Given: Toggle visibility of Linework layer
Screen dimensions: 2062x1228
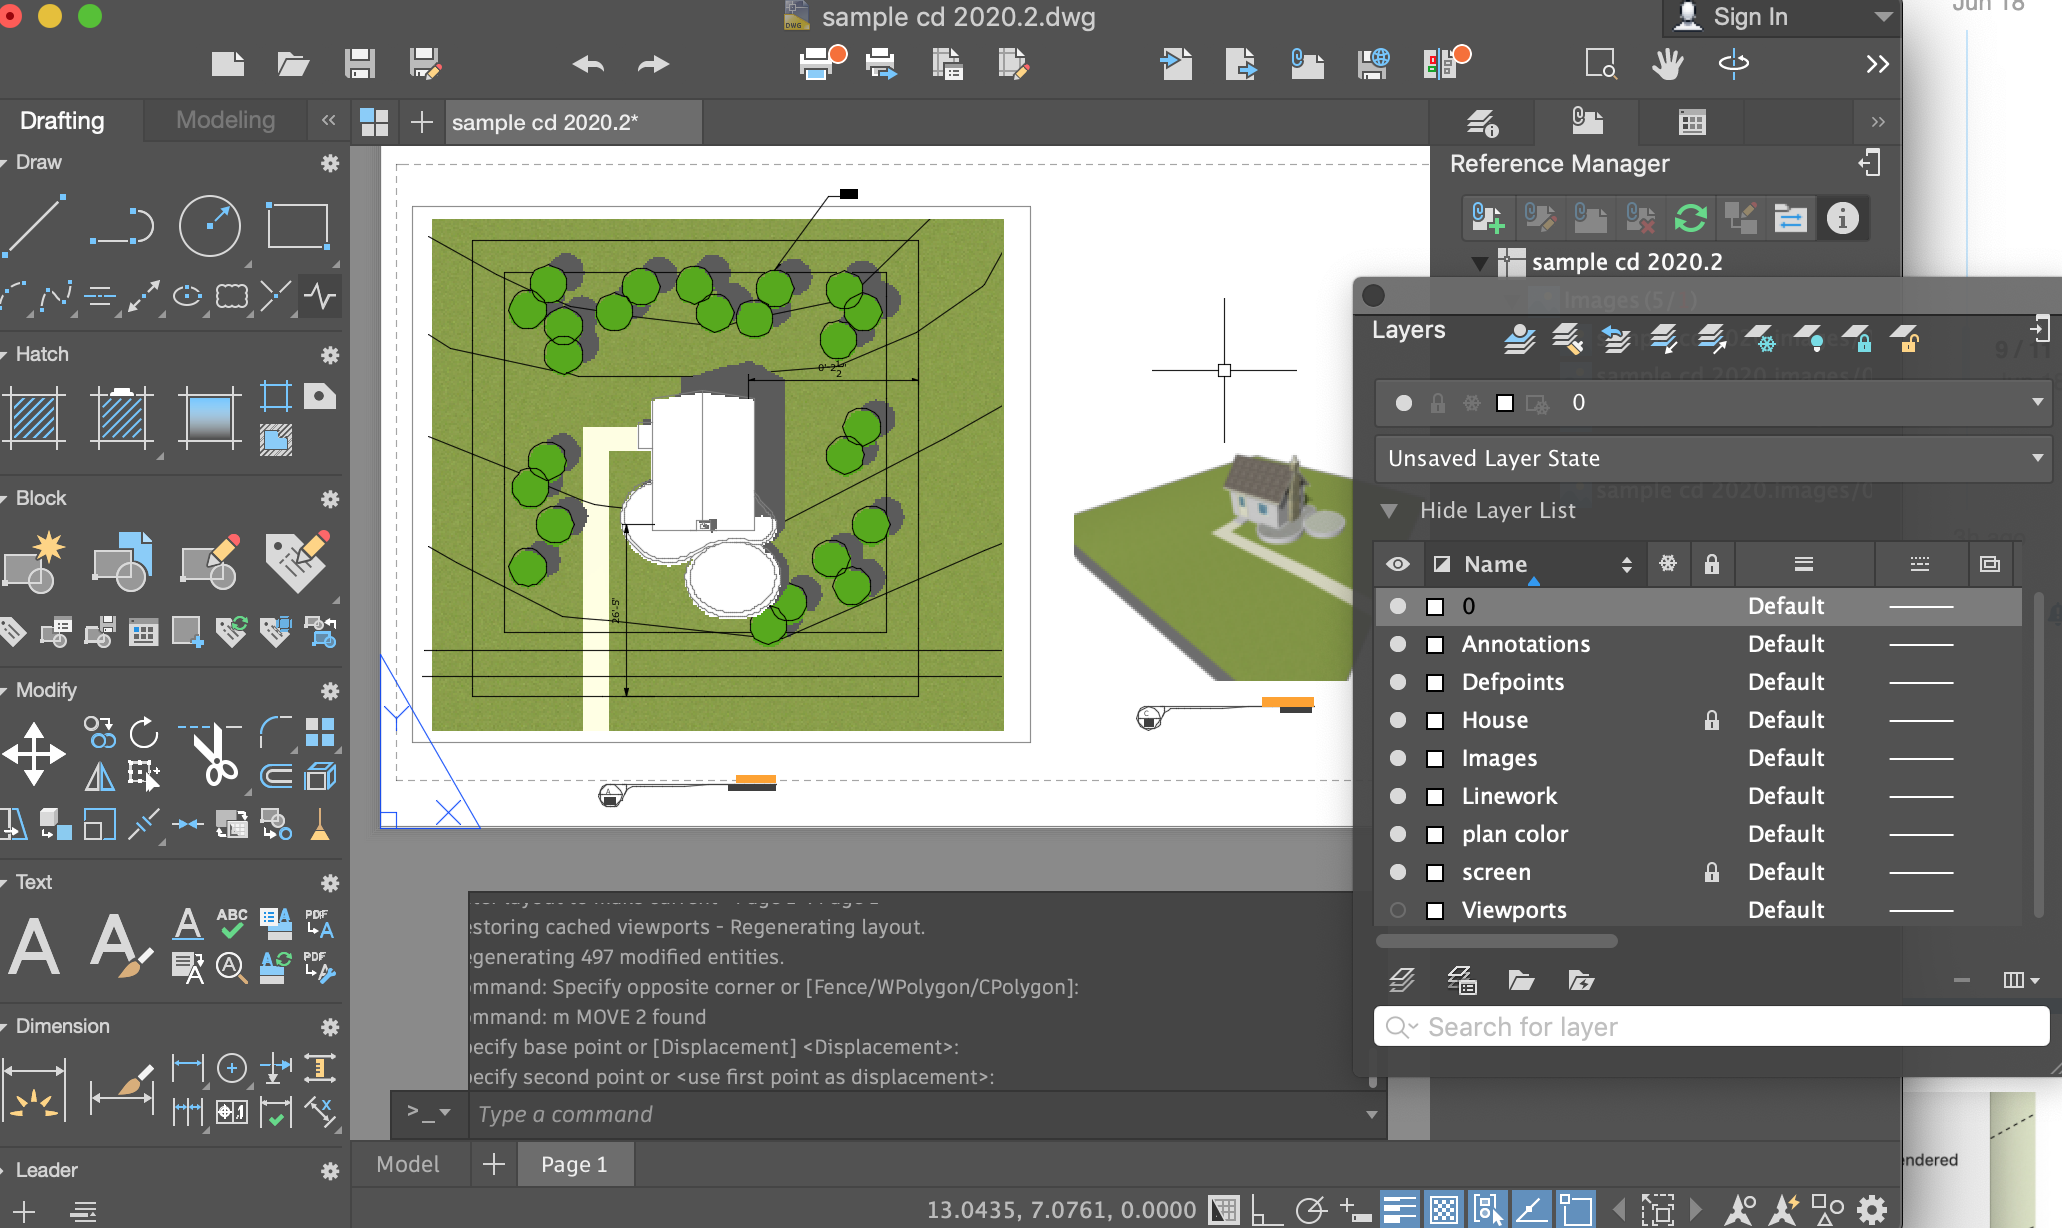Looking at the screenshot, I should pos(1398,796).
